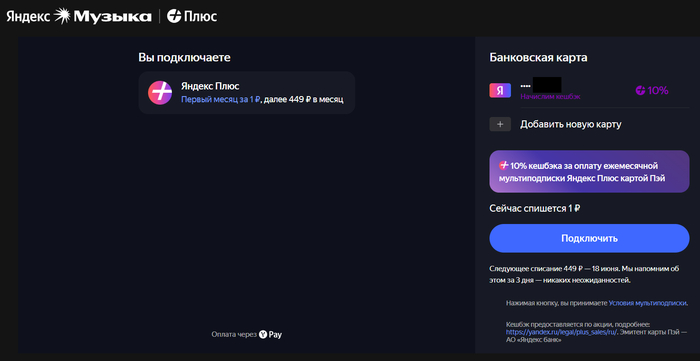700x361 pixels.
Task: Open Условия мультиподписки link
Action: pyautogui.click(x=648, y=303)
